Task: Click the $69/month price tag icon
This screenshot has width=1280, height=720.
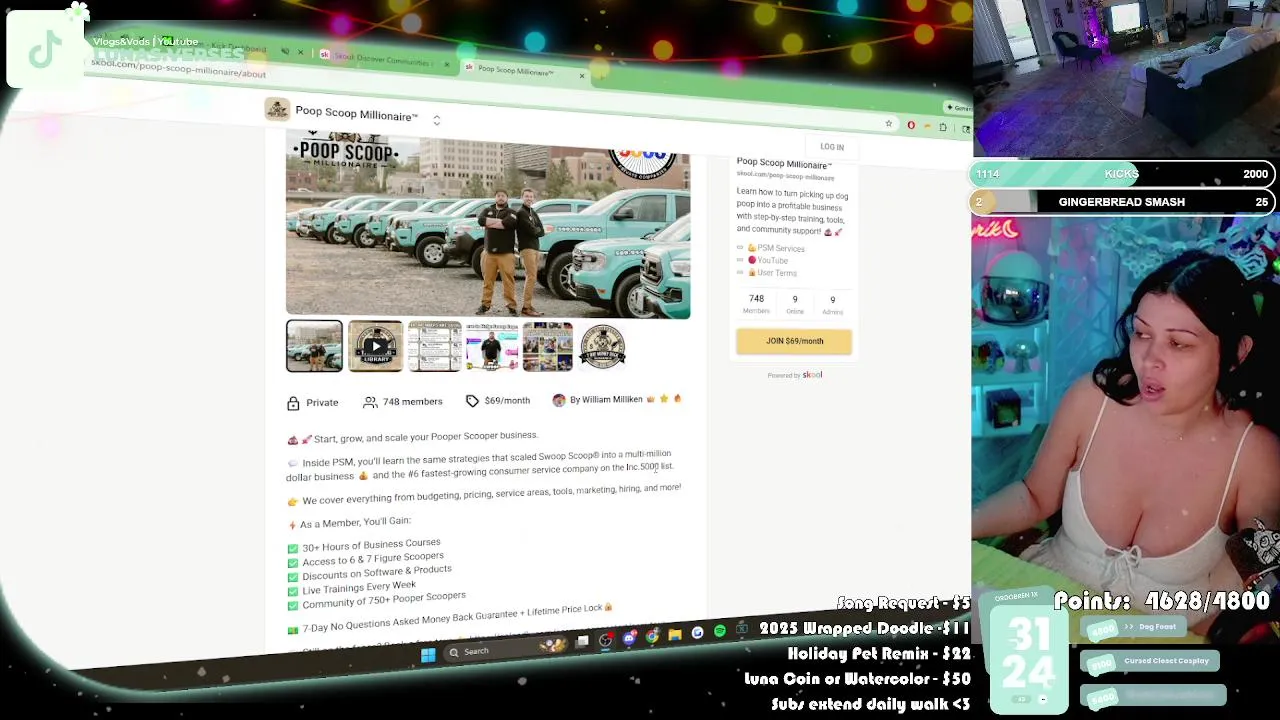Action: coord(472,401)
